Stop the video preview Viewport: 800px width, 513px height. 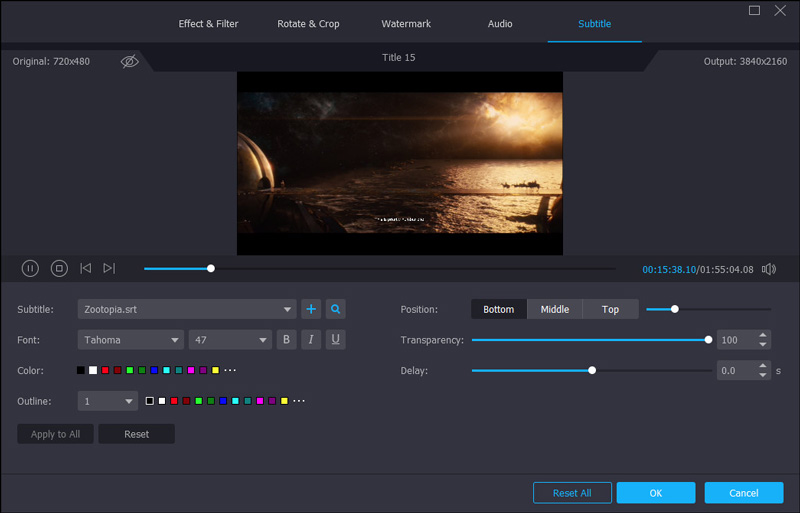pos(59,268)
